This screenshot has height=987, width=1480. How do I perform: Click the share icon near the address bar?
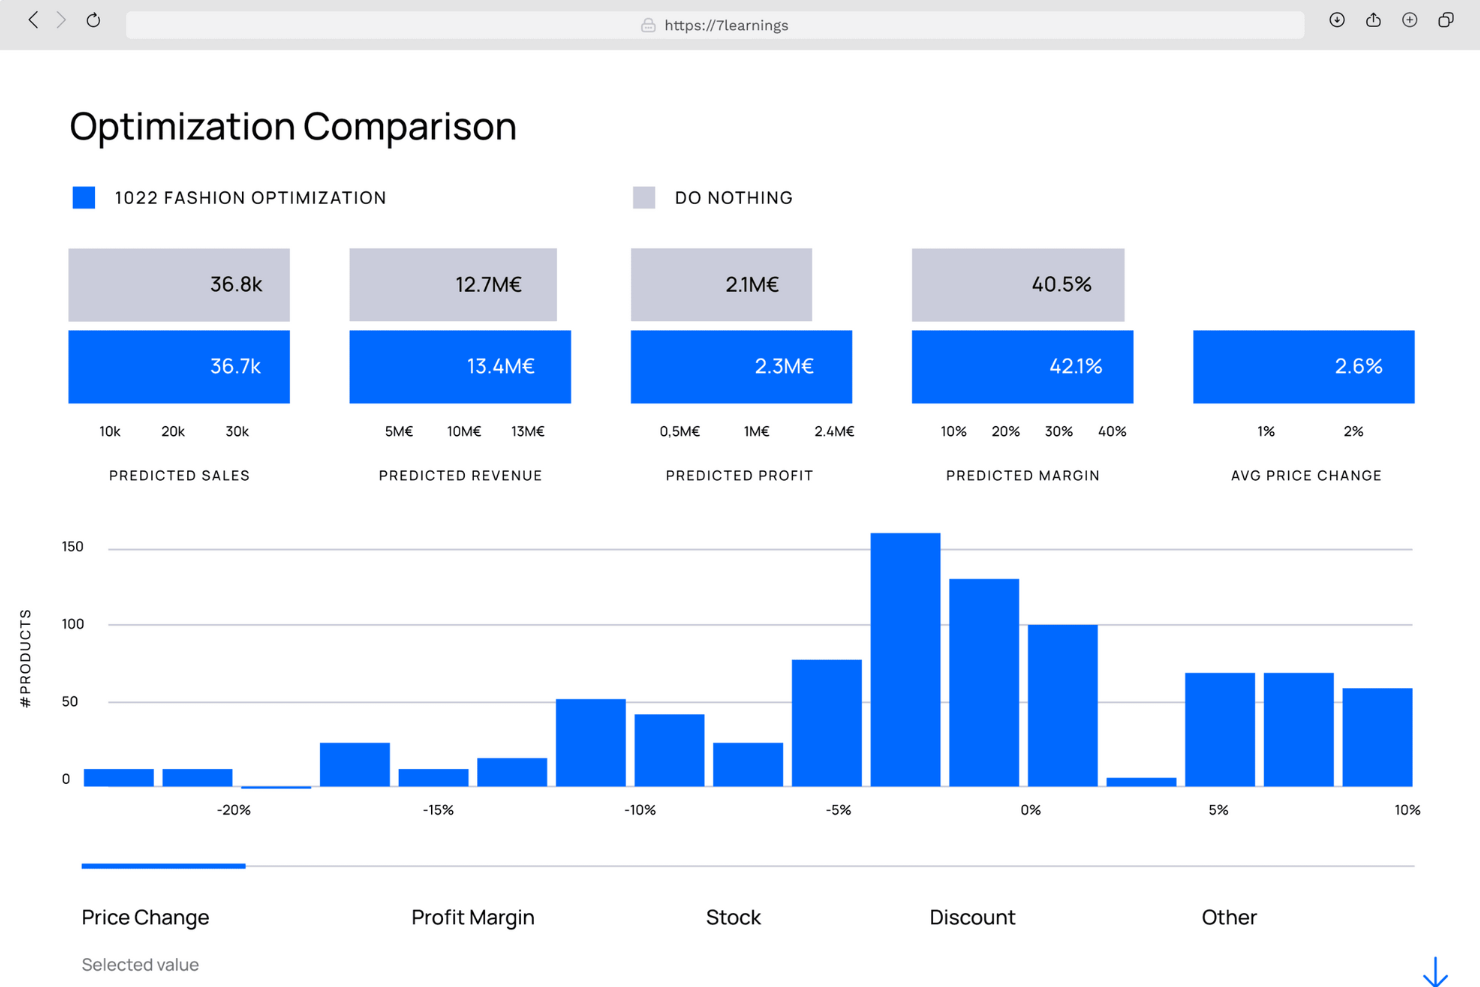tap(1373, 20)
